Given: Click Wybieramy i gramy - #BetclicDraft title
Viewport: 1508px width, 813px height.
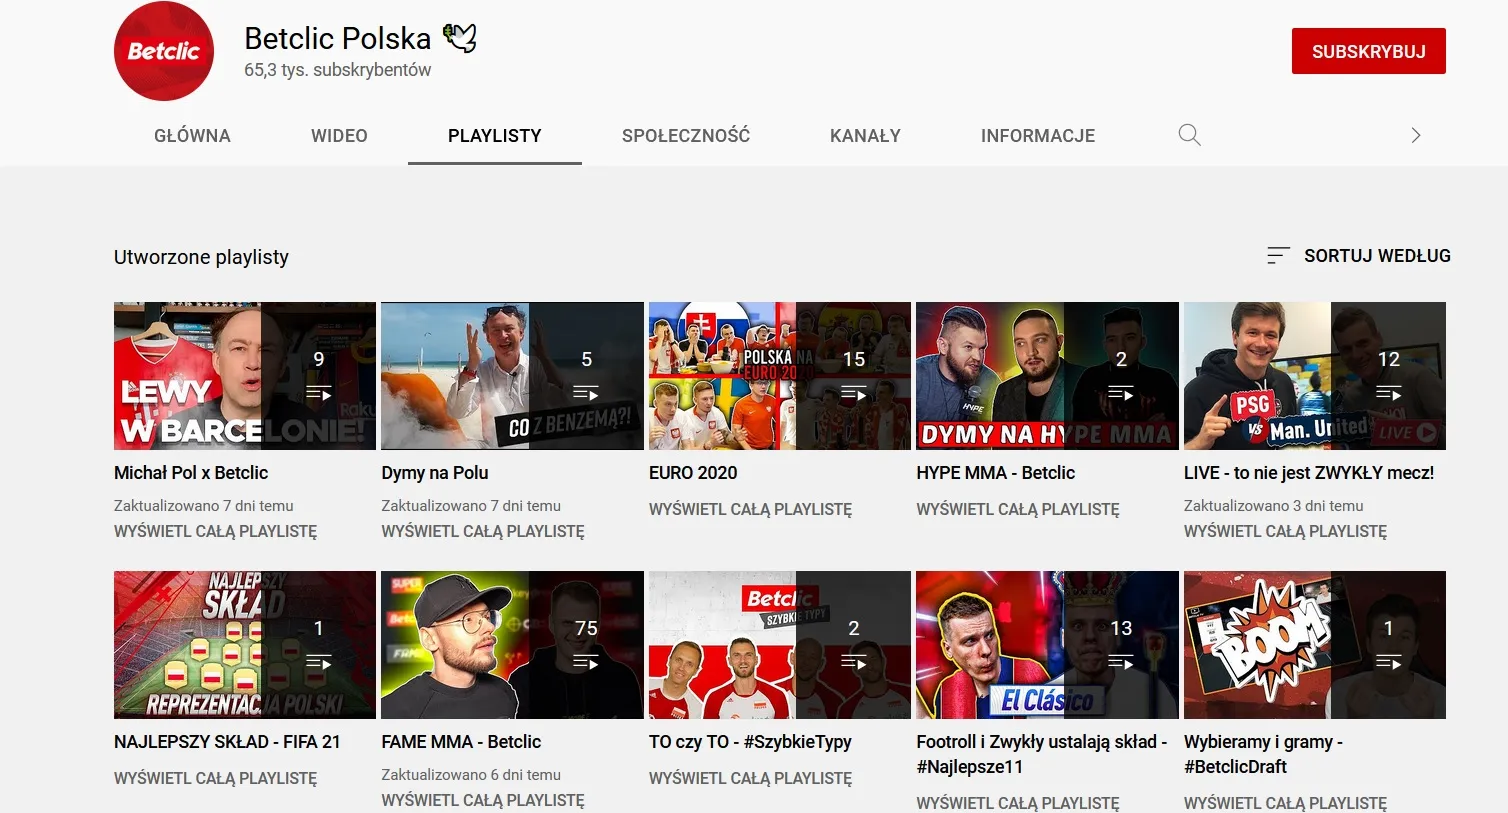Looking at the screenshot, I should coord(1264,754).
